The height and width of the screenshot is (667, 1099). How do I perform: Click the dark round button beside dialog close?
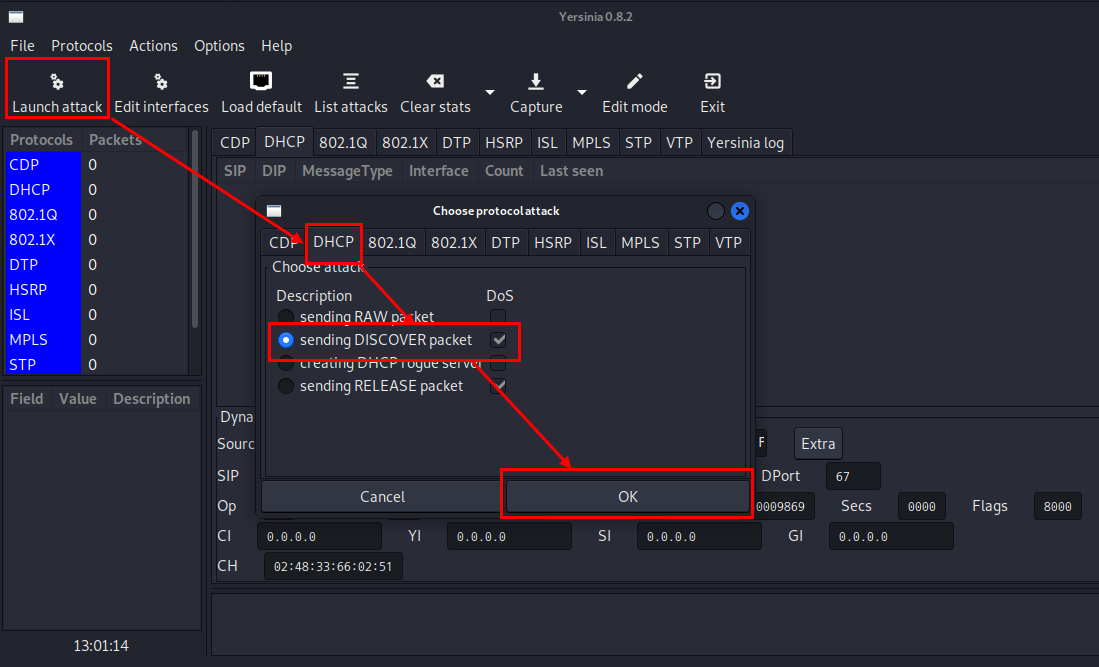(716, 211)
